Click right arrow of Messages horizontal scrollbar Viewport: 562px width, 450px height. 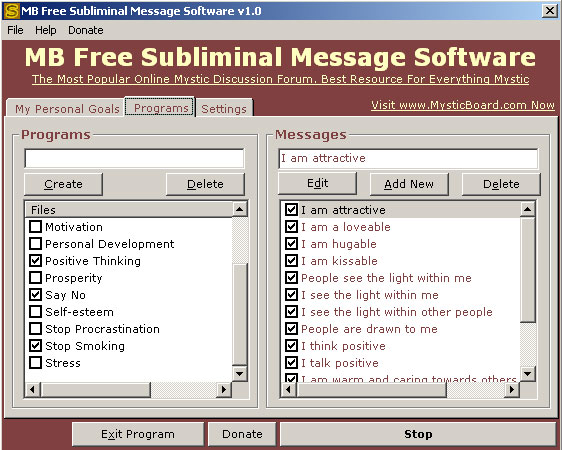click(512, 389)
